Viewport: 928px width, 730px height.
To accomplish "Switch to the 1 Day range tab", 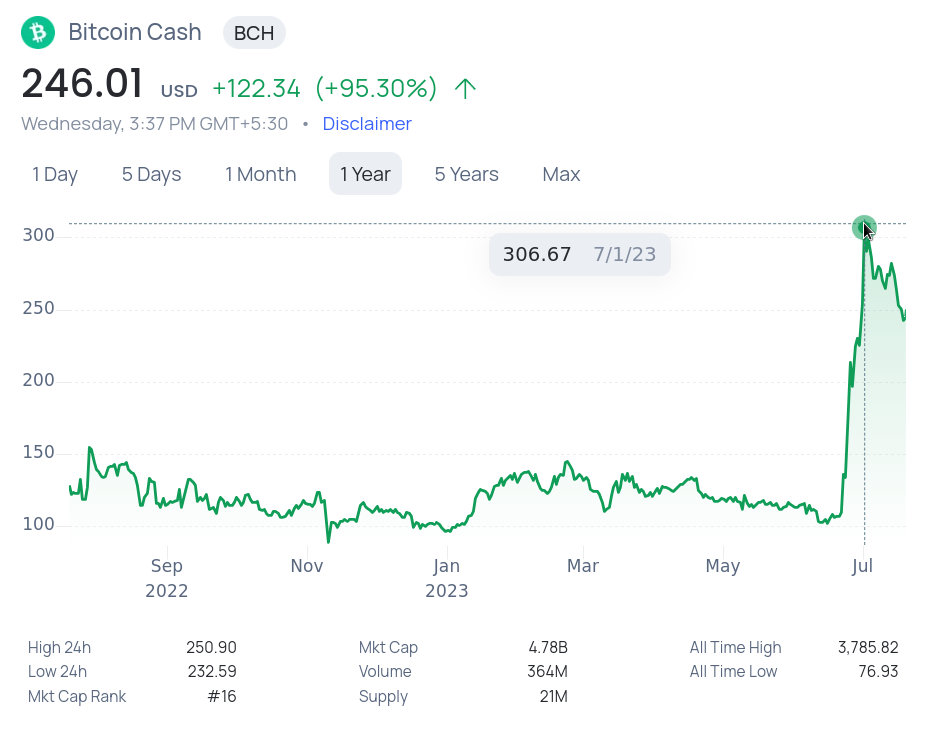I will pyautogui.click(x=55, y=174).
